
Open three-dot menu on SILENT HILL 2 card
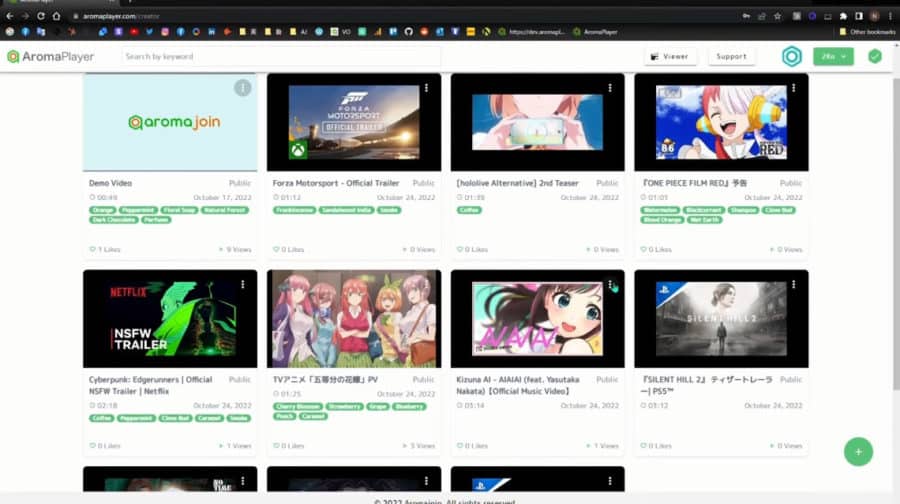click(794, 285)
